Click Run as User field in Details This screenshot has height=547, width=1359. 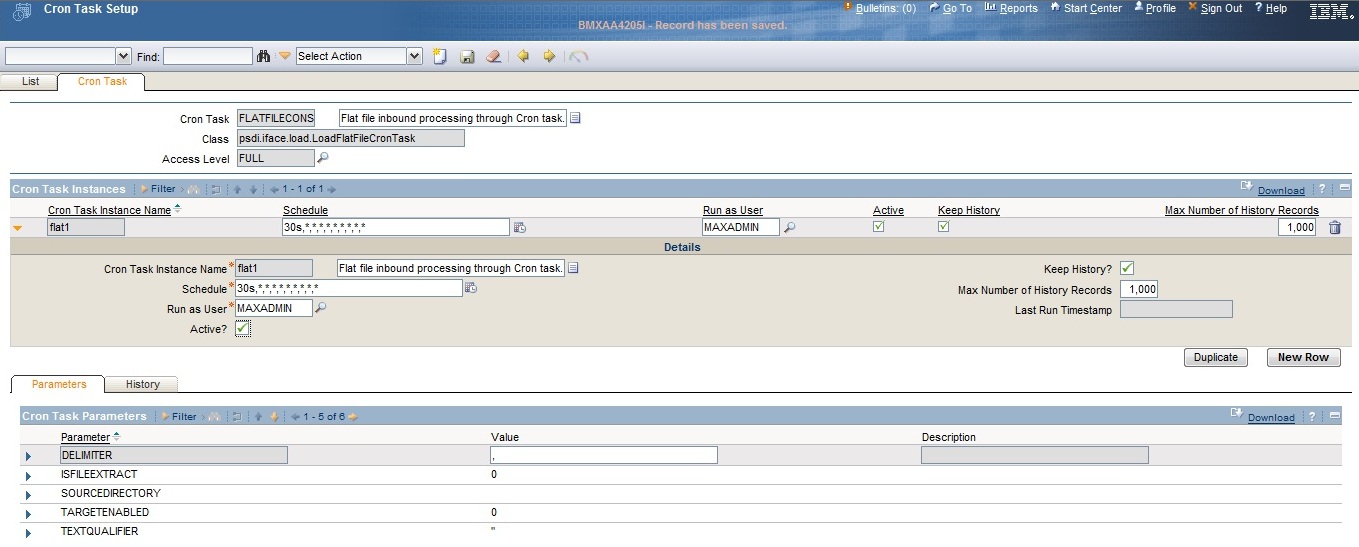coord(273,308)
